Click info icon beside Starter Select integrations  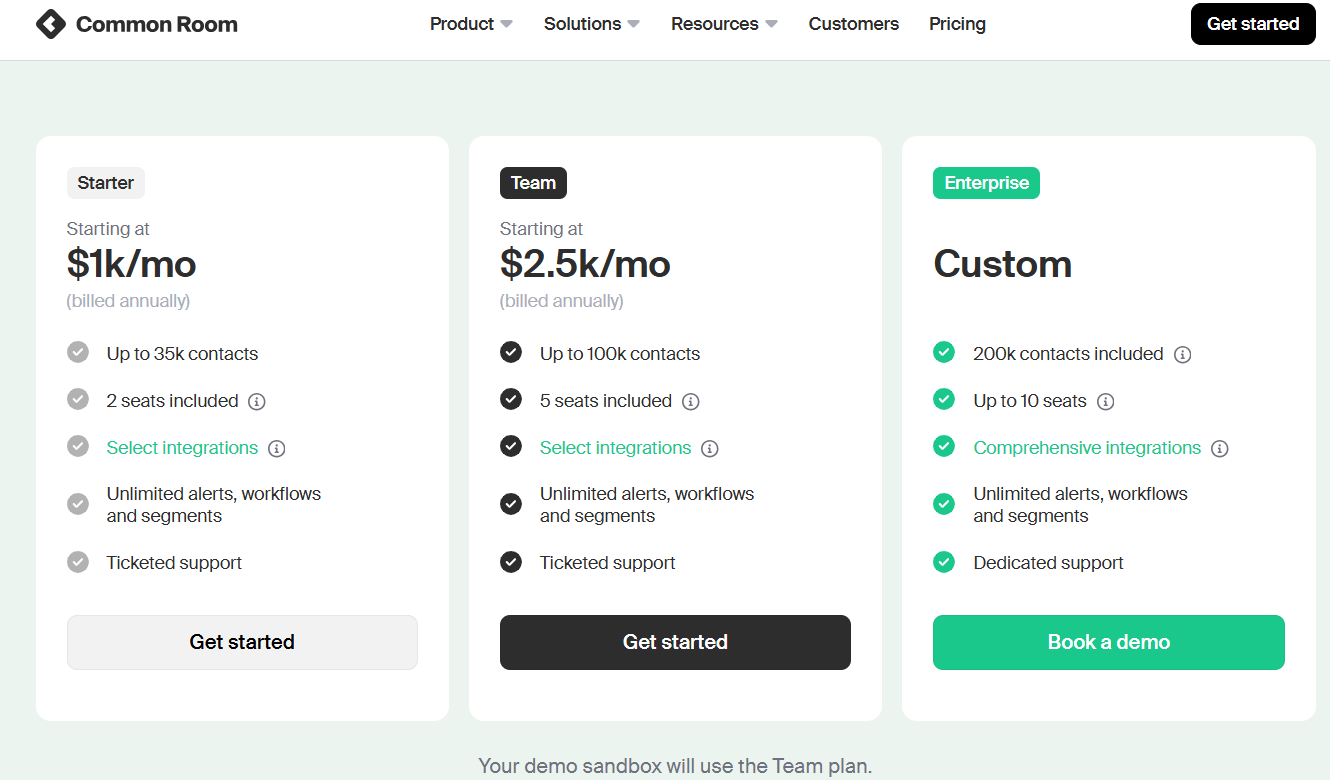(277, 449)
